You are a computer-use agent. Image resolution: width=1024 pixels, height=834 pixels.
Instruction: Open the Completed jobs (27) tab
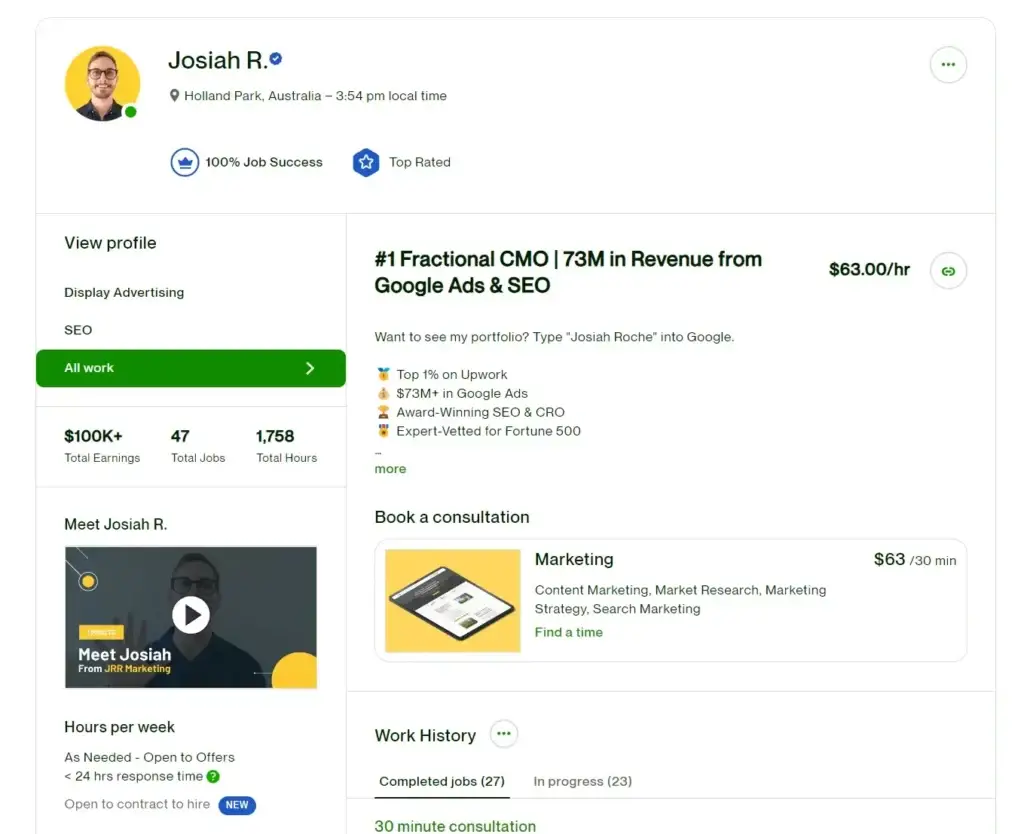point(442,781)
